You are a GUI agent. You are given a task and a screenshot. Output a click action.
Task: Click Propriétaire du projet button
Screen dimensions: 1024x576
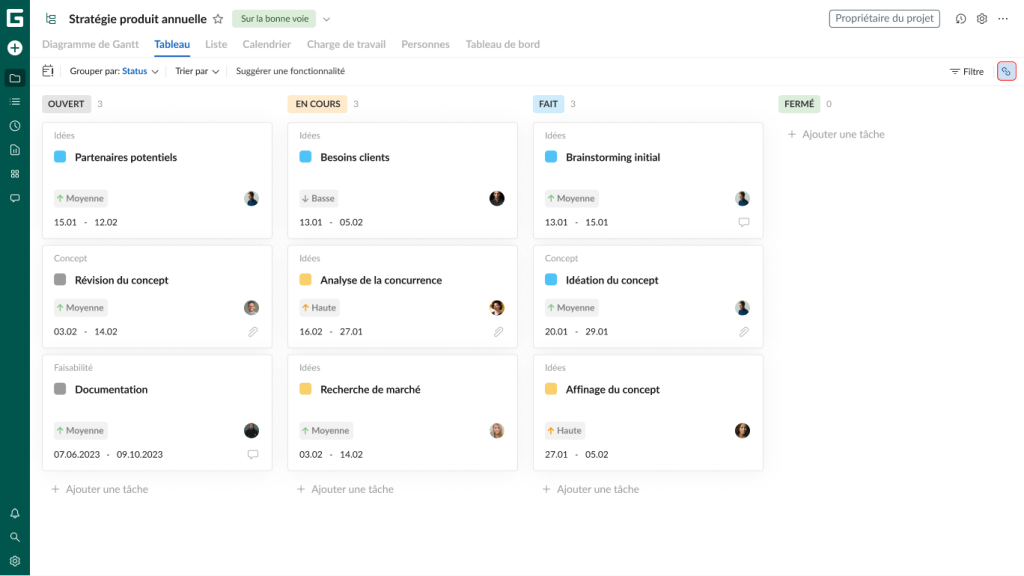pyautogui.click(x=884, y=18)
